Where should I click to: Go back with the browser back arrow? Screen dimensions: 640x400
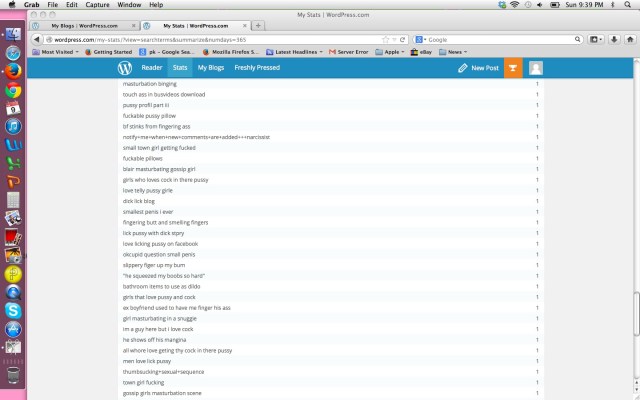click(x=37, y=40)
